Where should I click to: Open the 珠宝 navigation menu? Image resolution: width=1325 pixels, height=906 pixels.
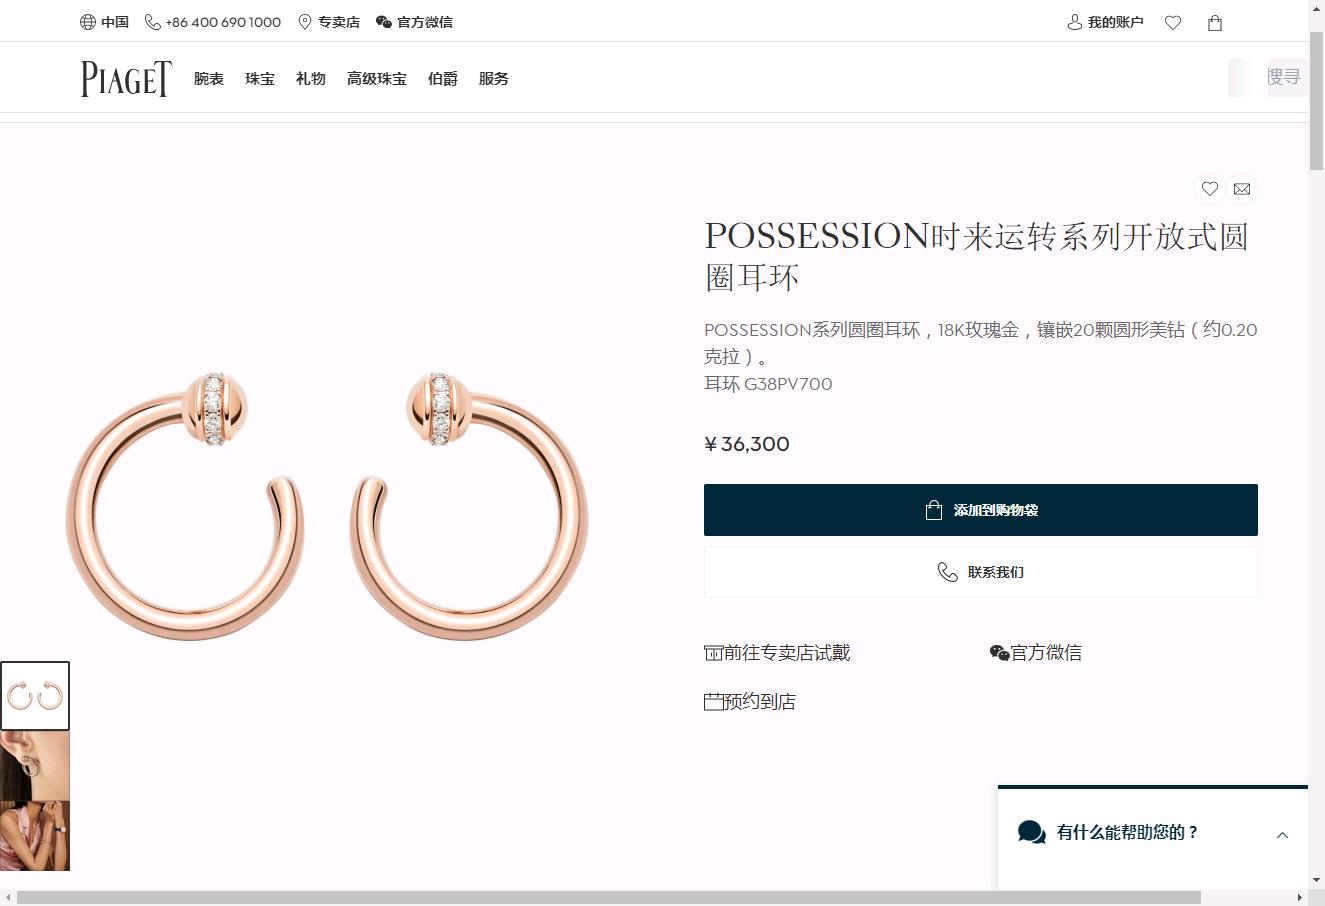point(260,79)
